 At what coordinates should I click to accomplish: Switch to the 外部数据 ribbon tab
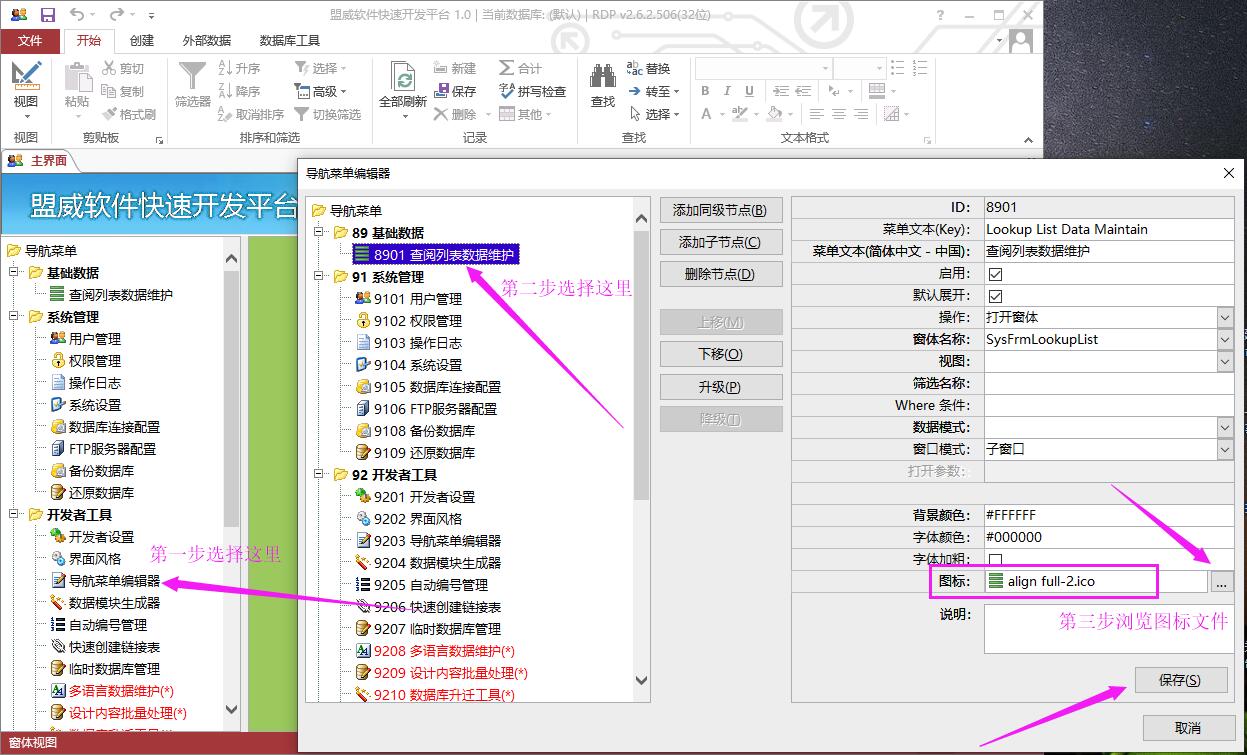pos(207,41)
